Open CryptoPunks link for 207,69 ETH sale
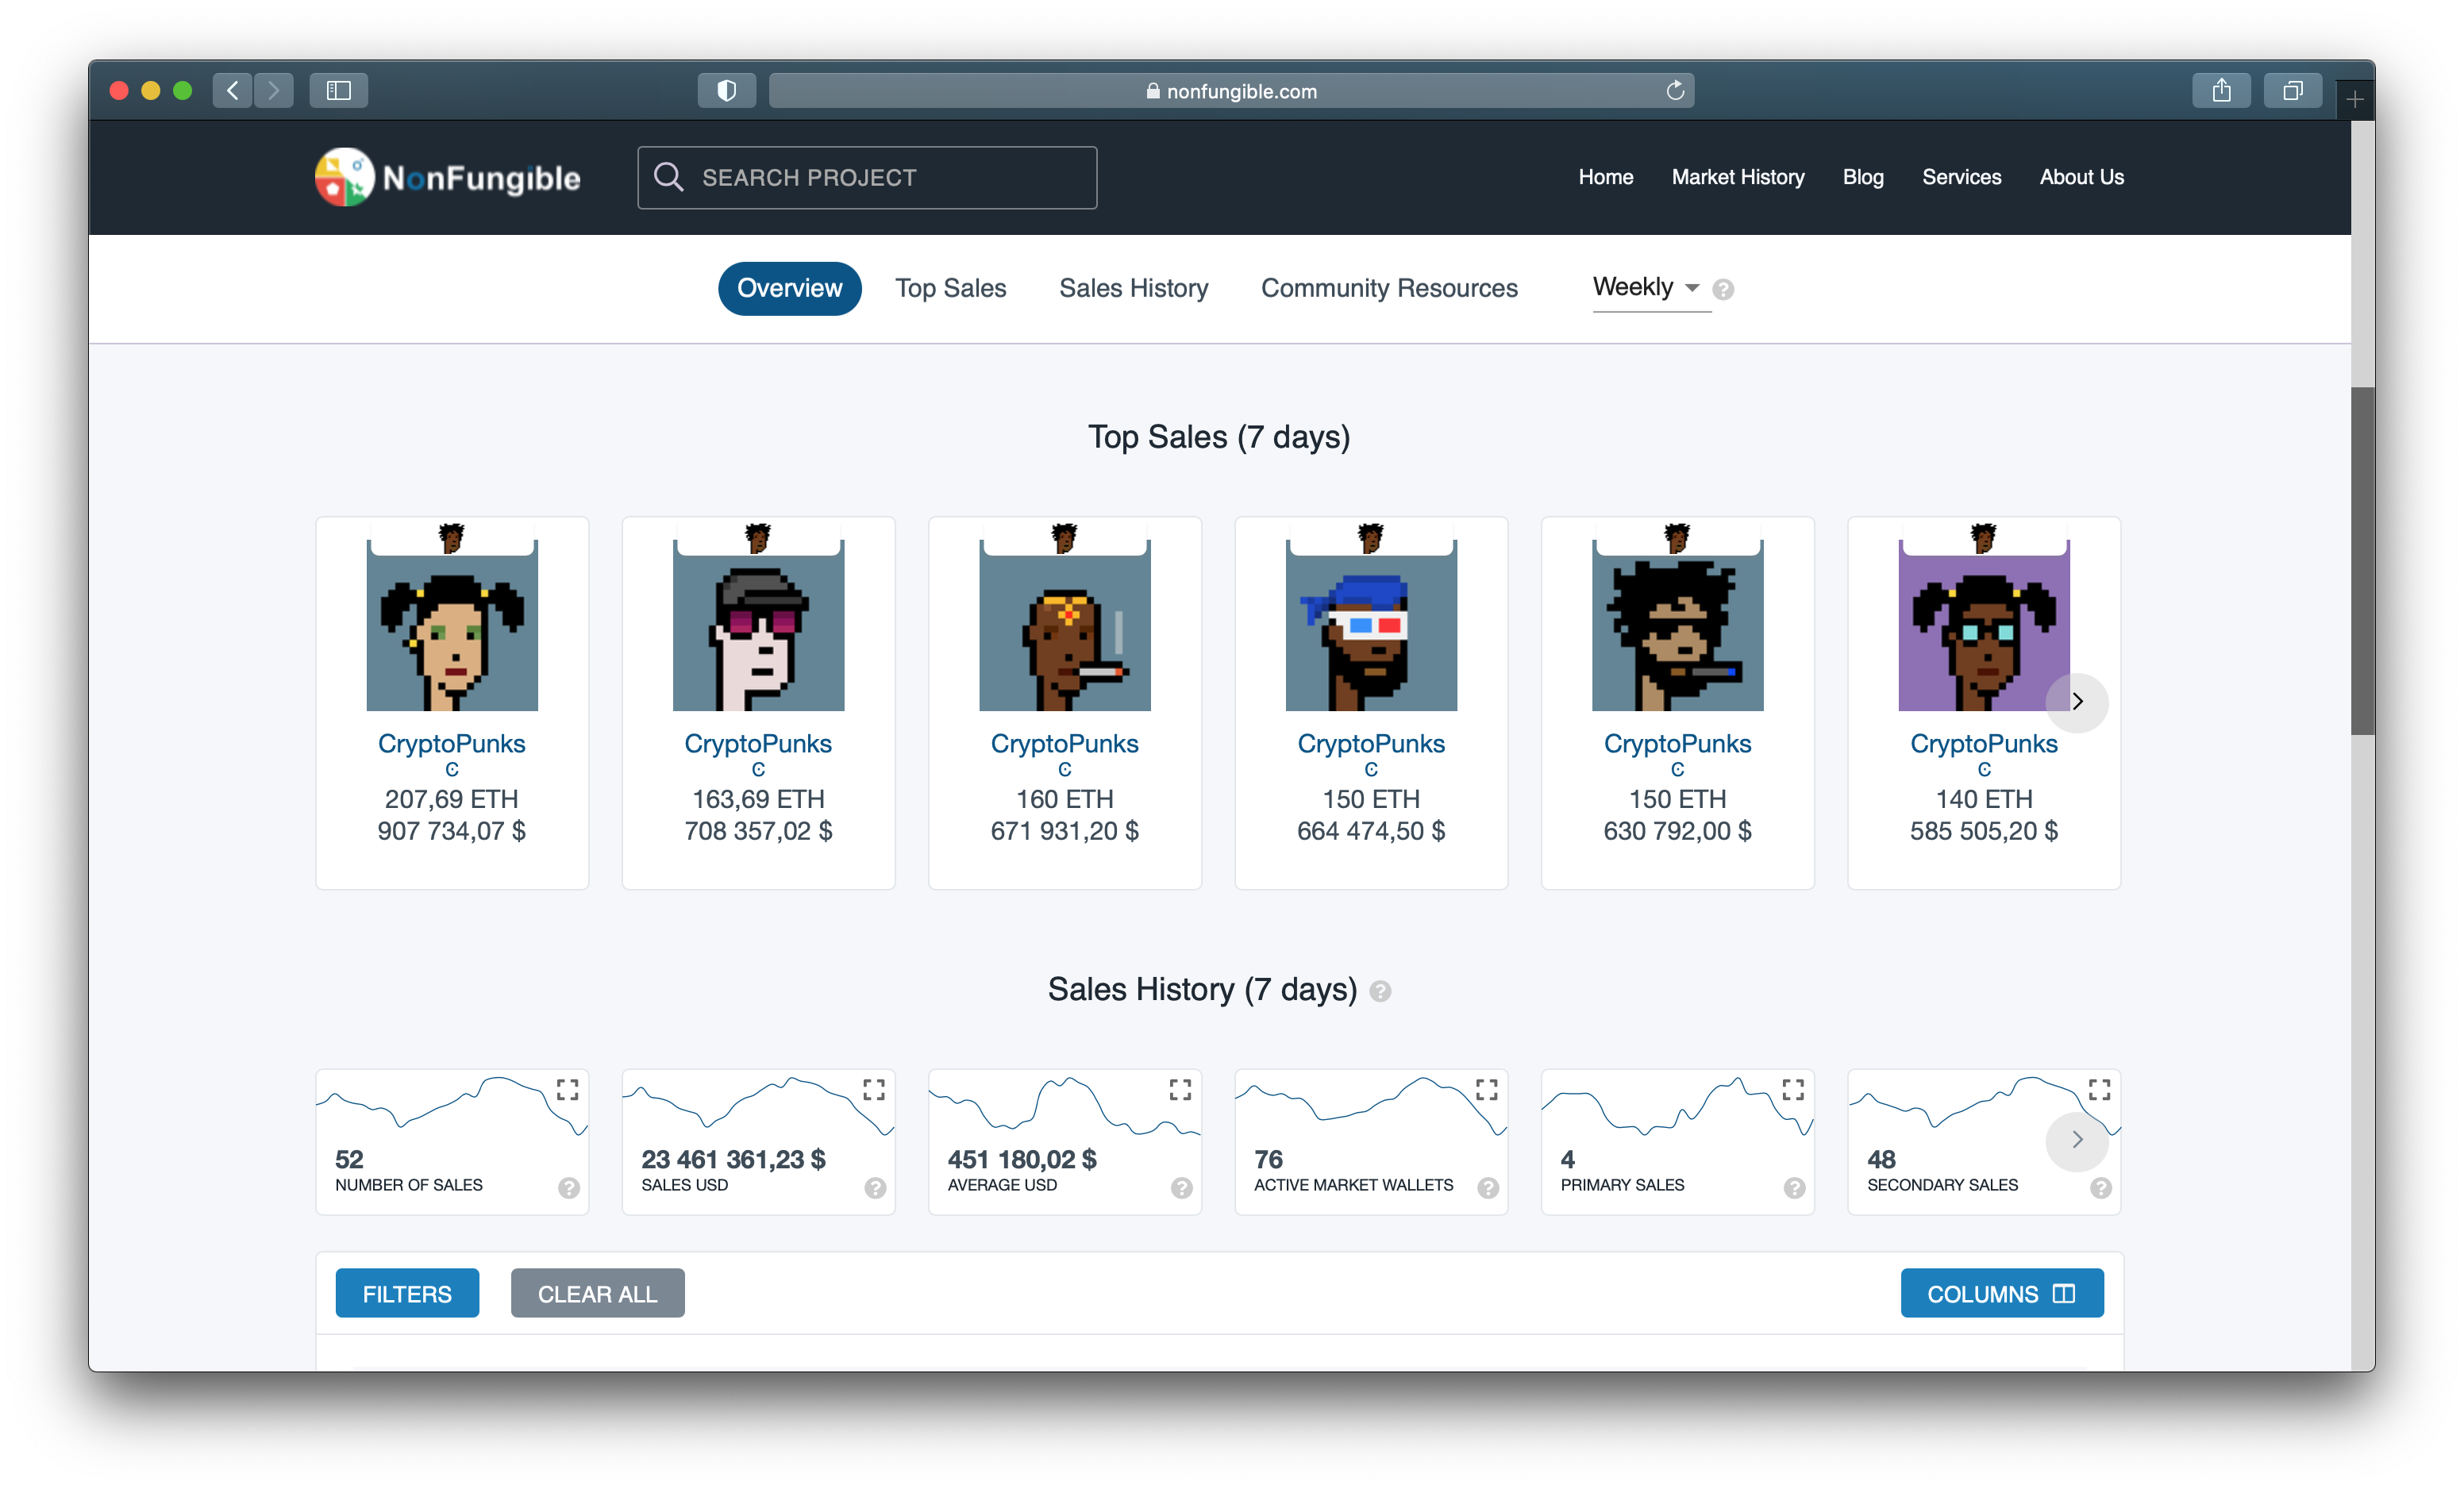Viewport: 2464px width, 1489px height. coord(451,743)
